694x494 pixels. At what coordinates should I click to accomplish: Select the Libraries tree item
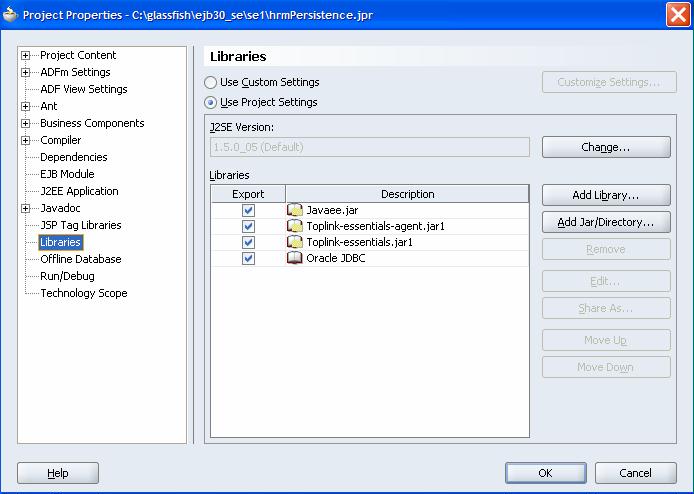pos(61,242)
